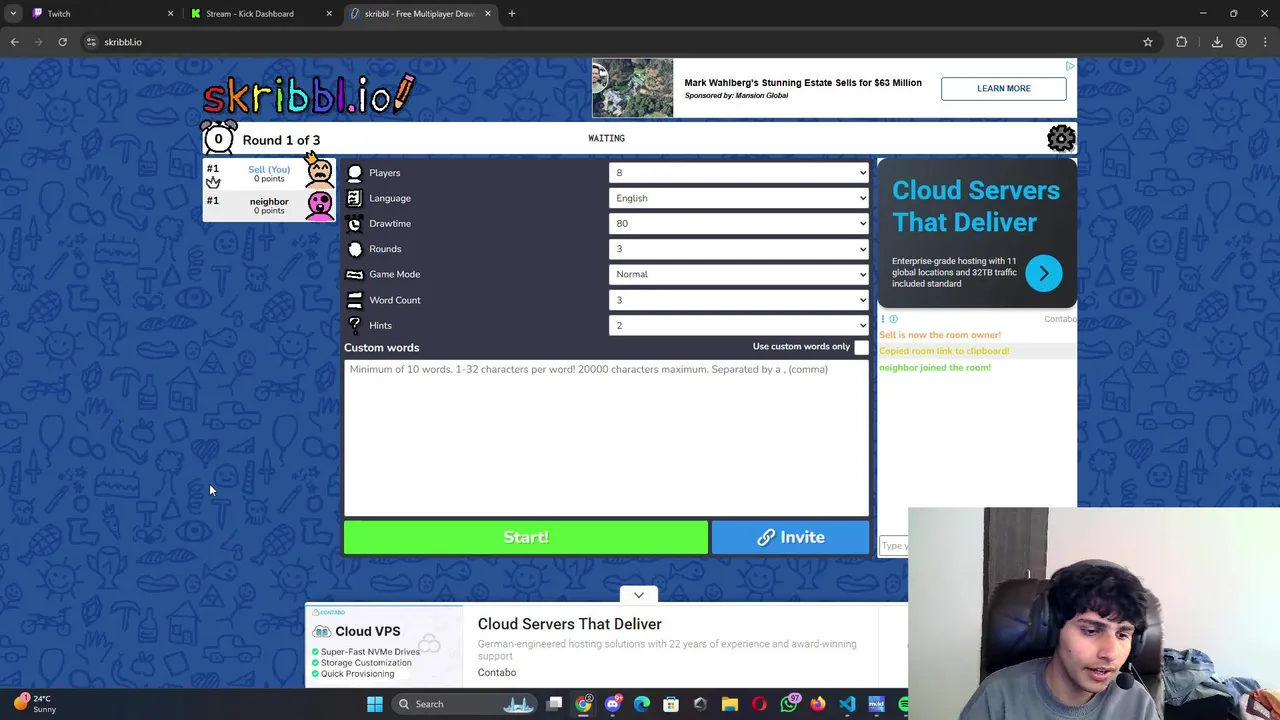Screen dimensions: 1280x720
Task: Go back with the browser back arrow
Action: [x=15, y=42]
